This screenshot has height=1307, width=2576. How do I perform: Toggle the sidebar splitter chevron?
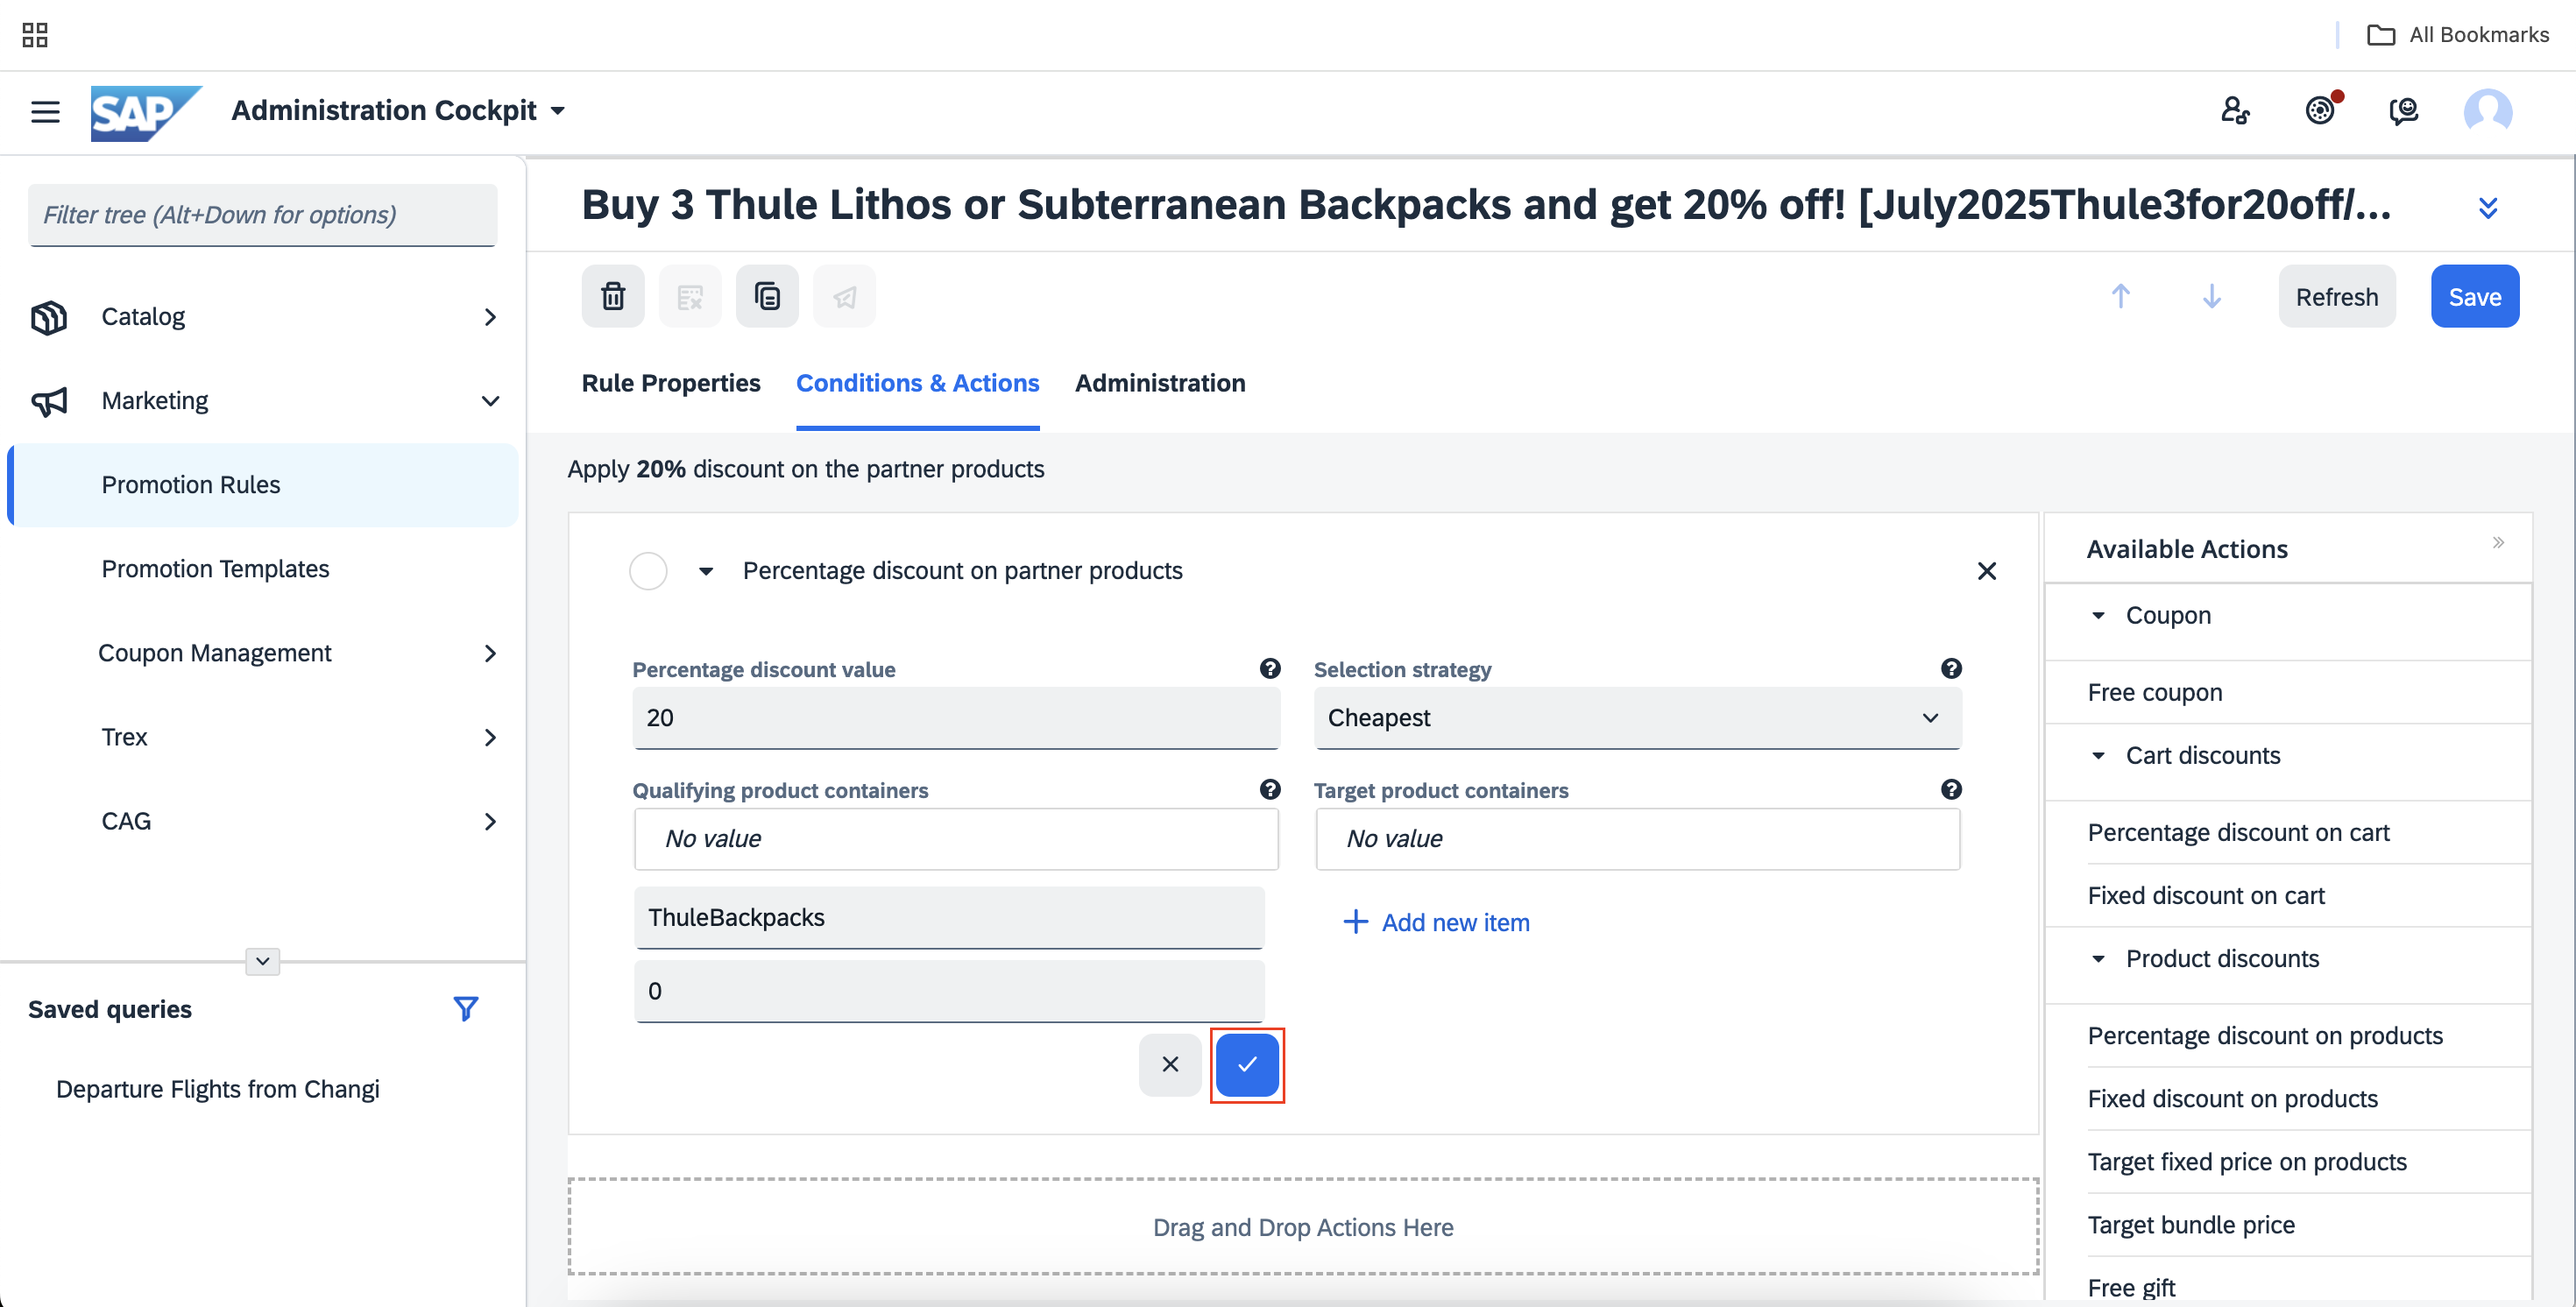[x=262, y=961]
